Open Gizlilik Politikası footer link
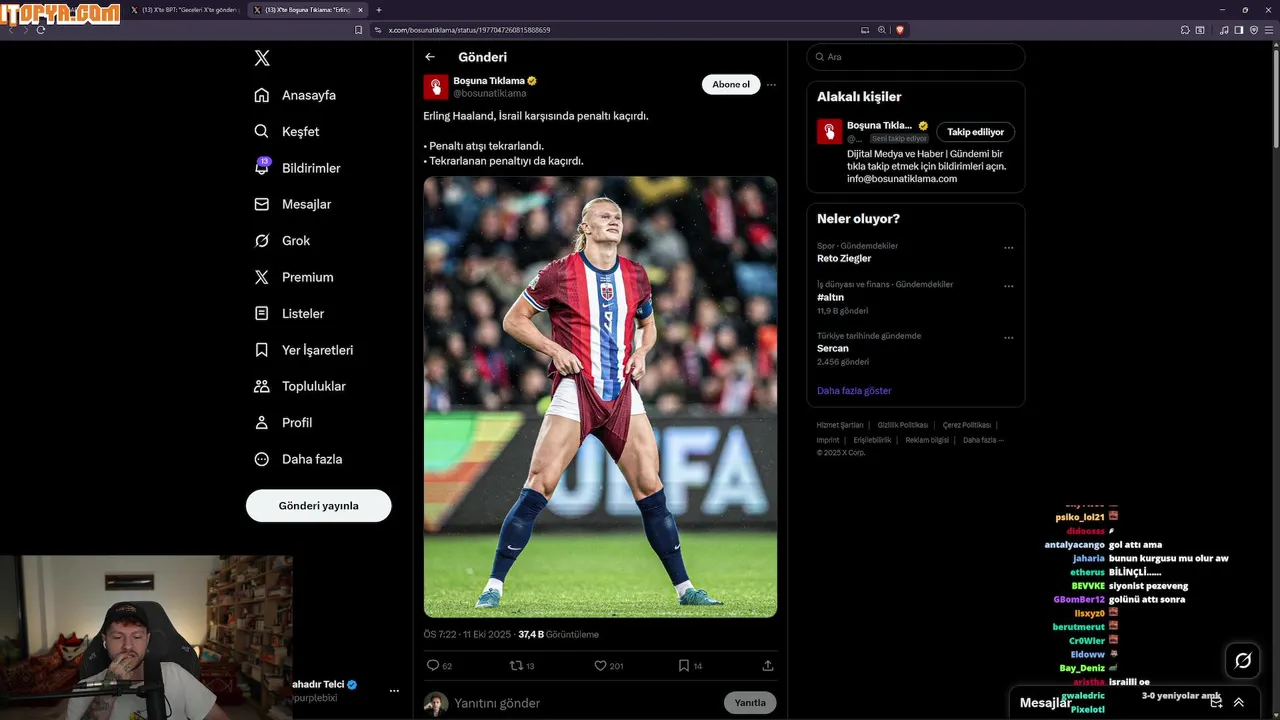 (x=903, y=425)
